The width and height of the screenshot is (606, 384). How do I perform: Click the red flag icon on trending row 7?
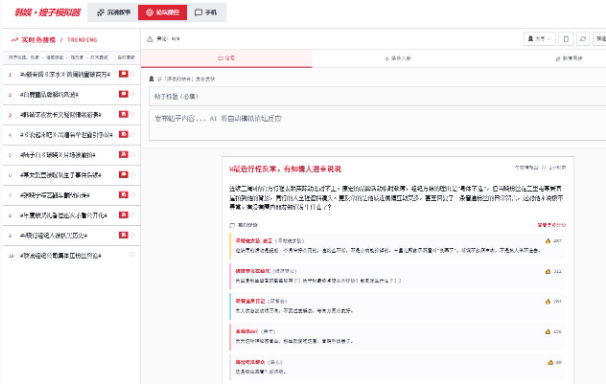point(123,194)
